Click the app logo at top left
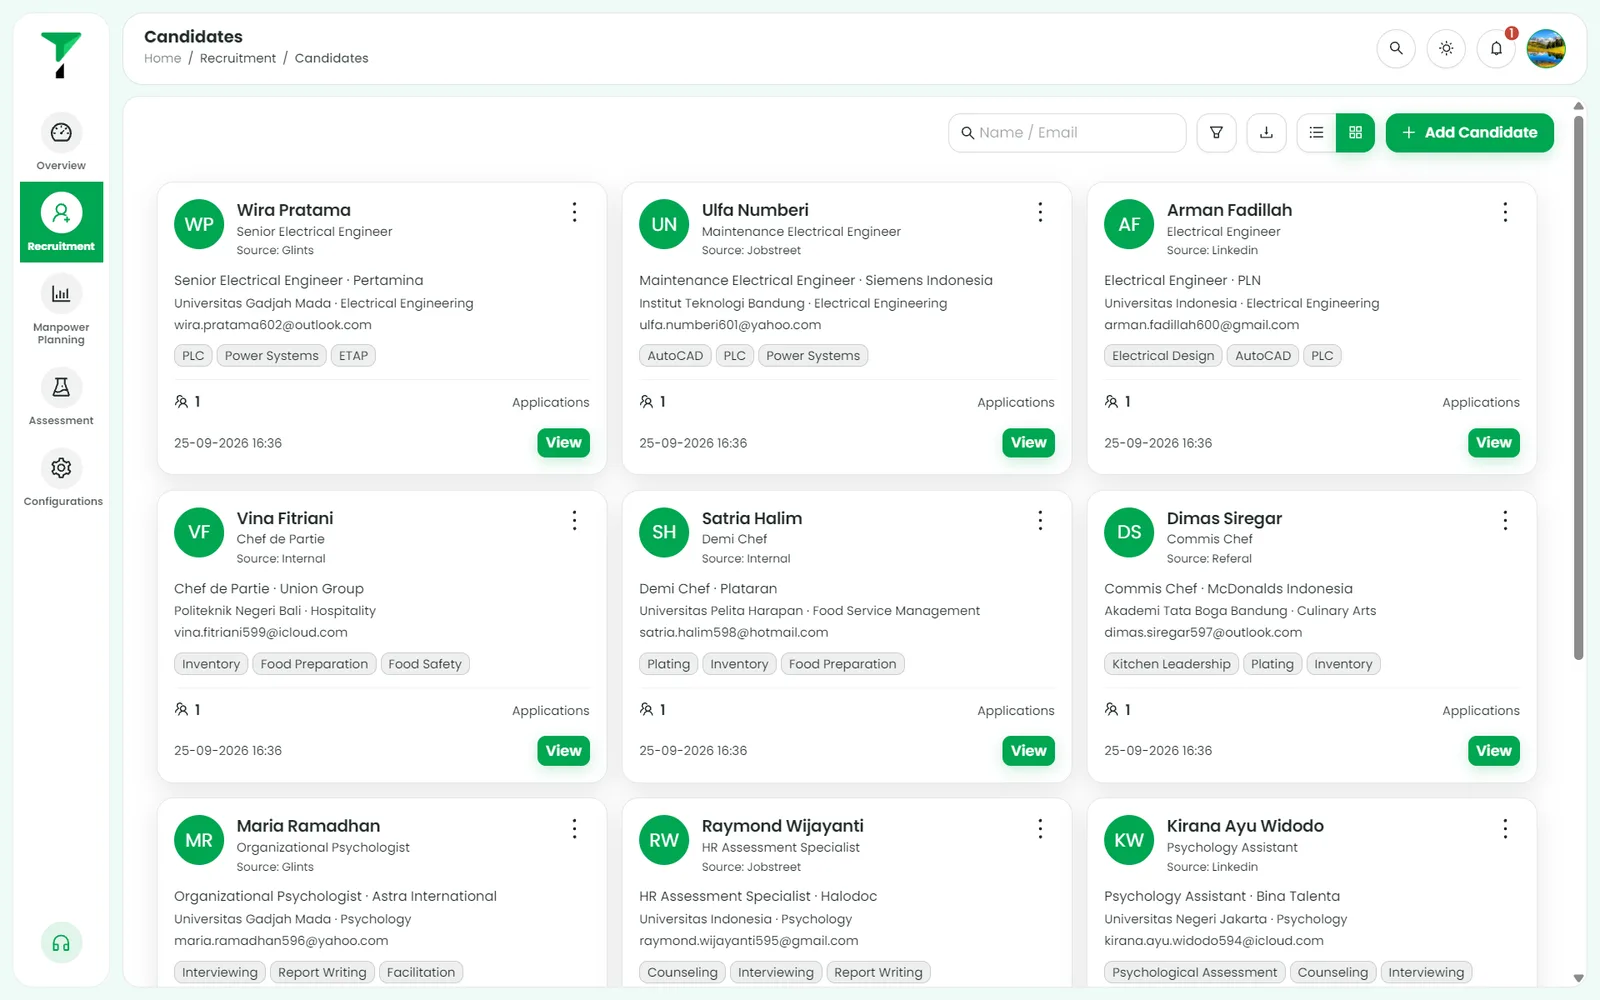This screenshot has width=1600, height=1000. pyautogui.click(x=61, y=54)
